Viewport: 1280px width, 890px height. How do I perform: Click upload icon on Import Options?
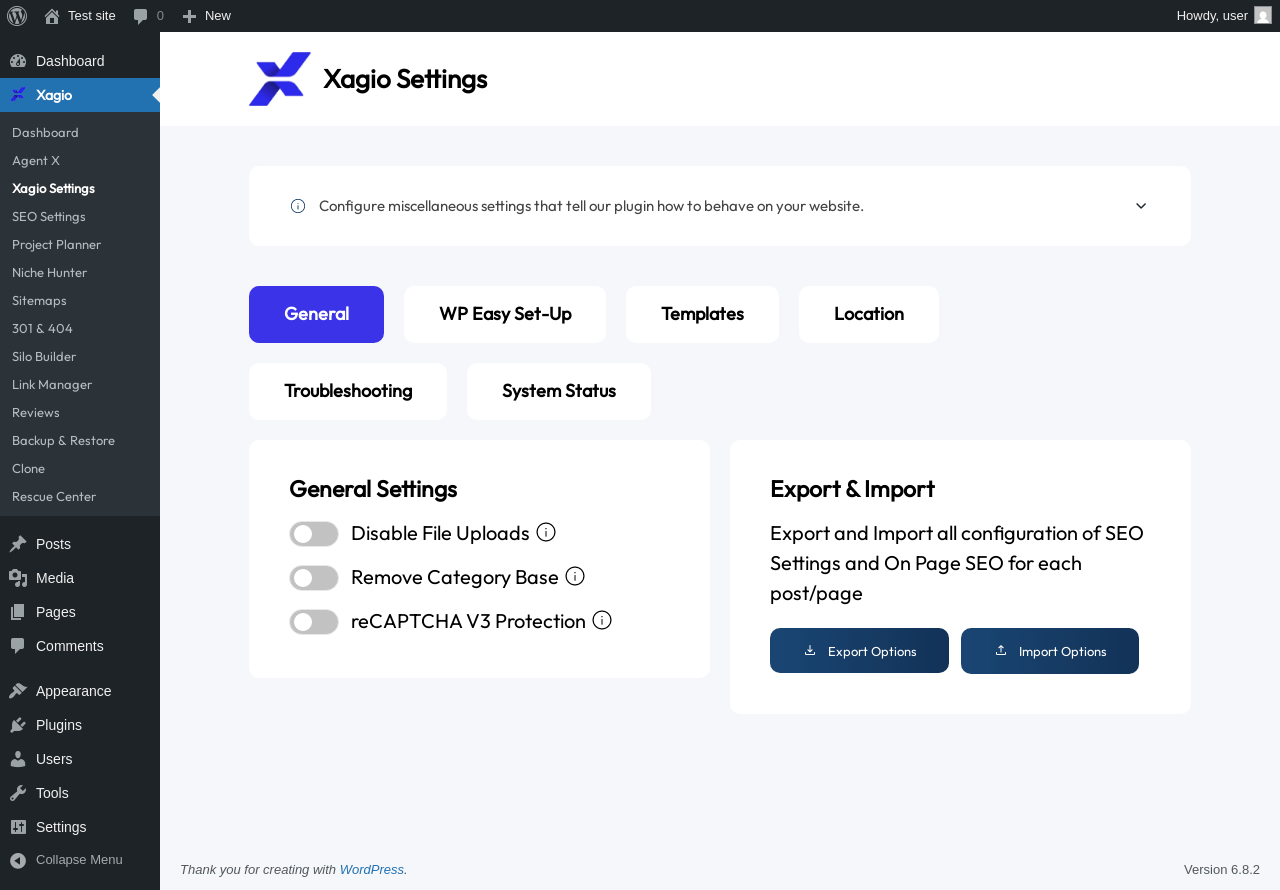click(x=1001, y=650)
